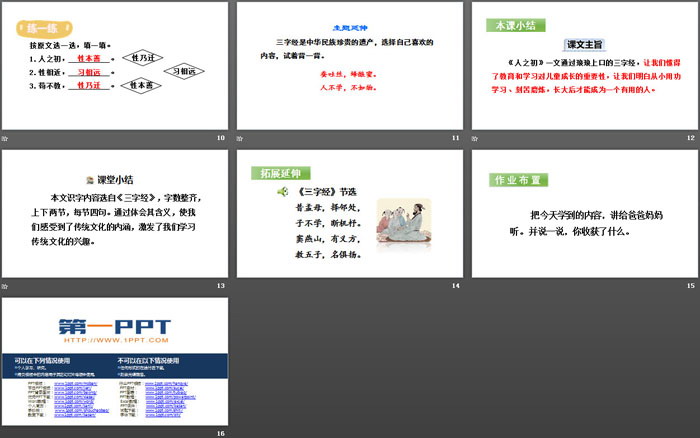Click the 不可以在以下情况使用 heading on slide 16
The width and height of the screenshot is (700, 438).
click(x=148, y=360)
